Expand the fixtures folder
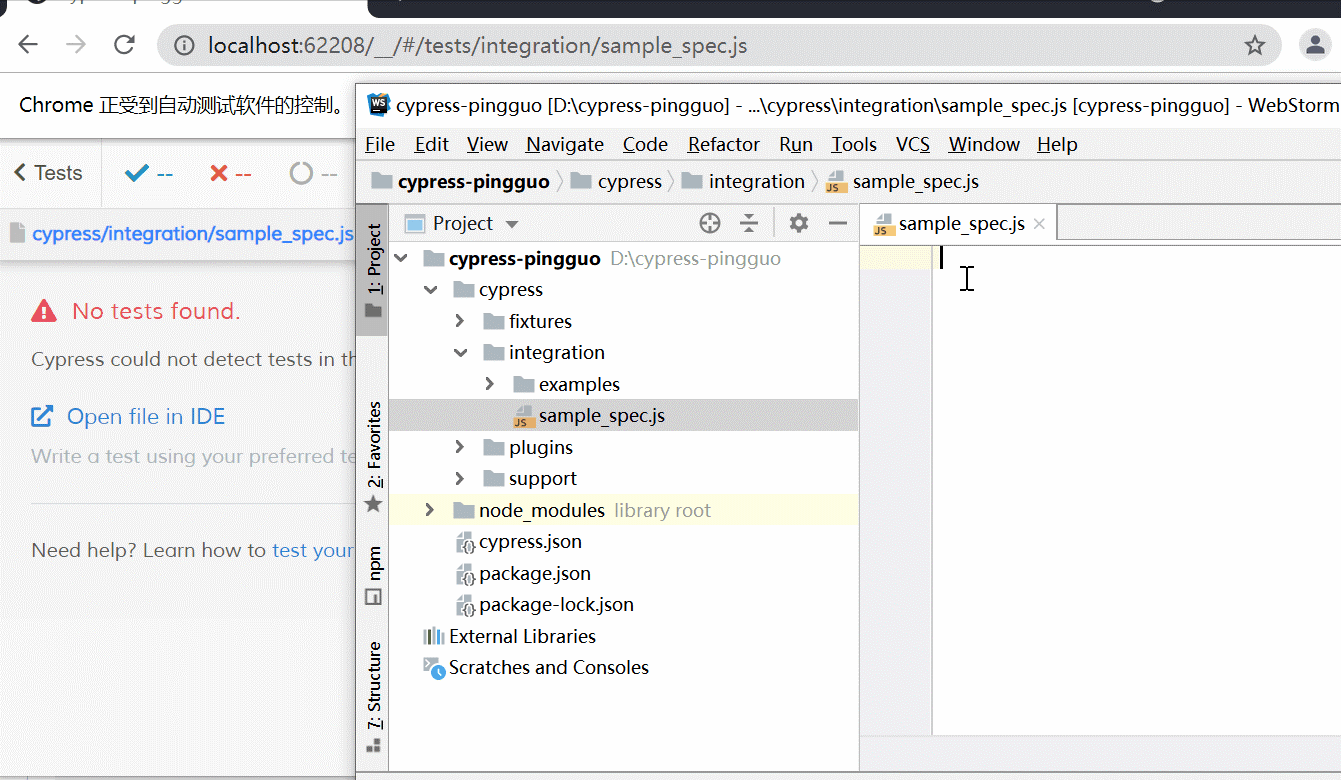1341x780 pixels. [x=460, y=321]
